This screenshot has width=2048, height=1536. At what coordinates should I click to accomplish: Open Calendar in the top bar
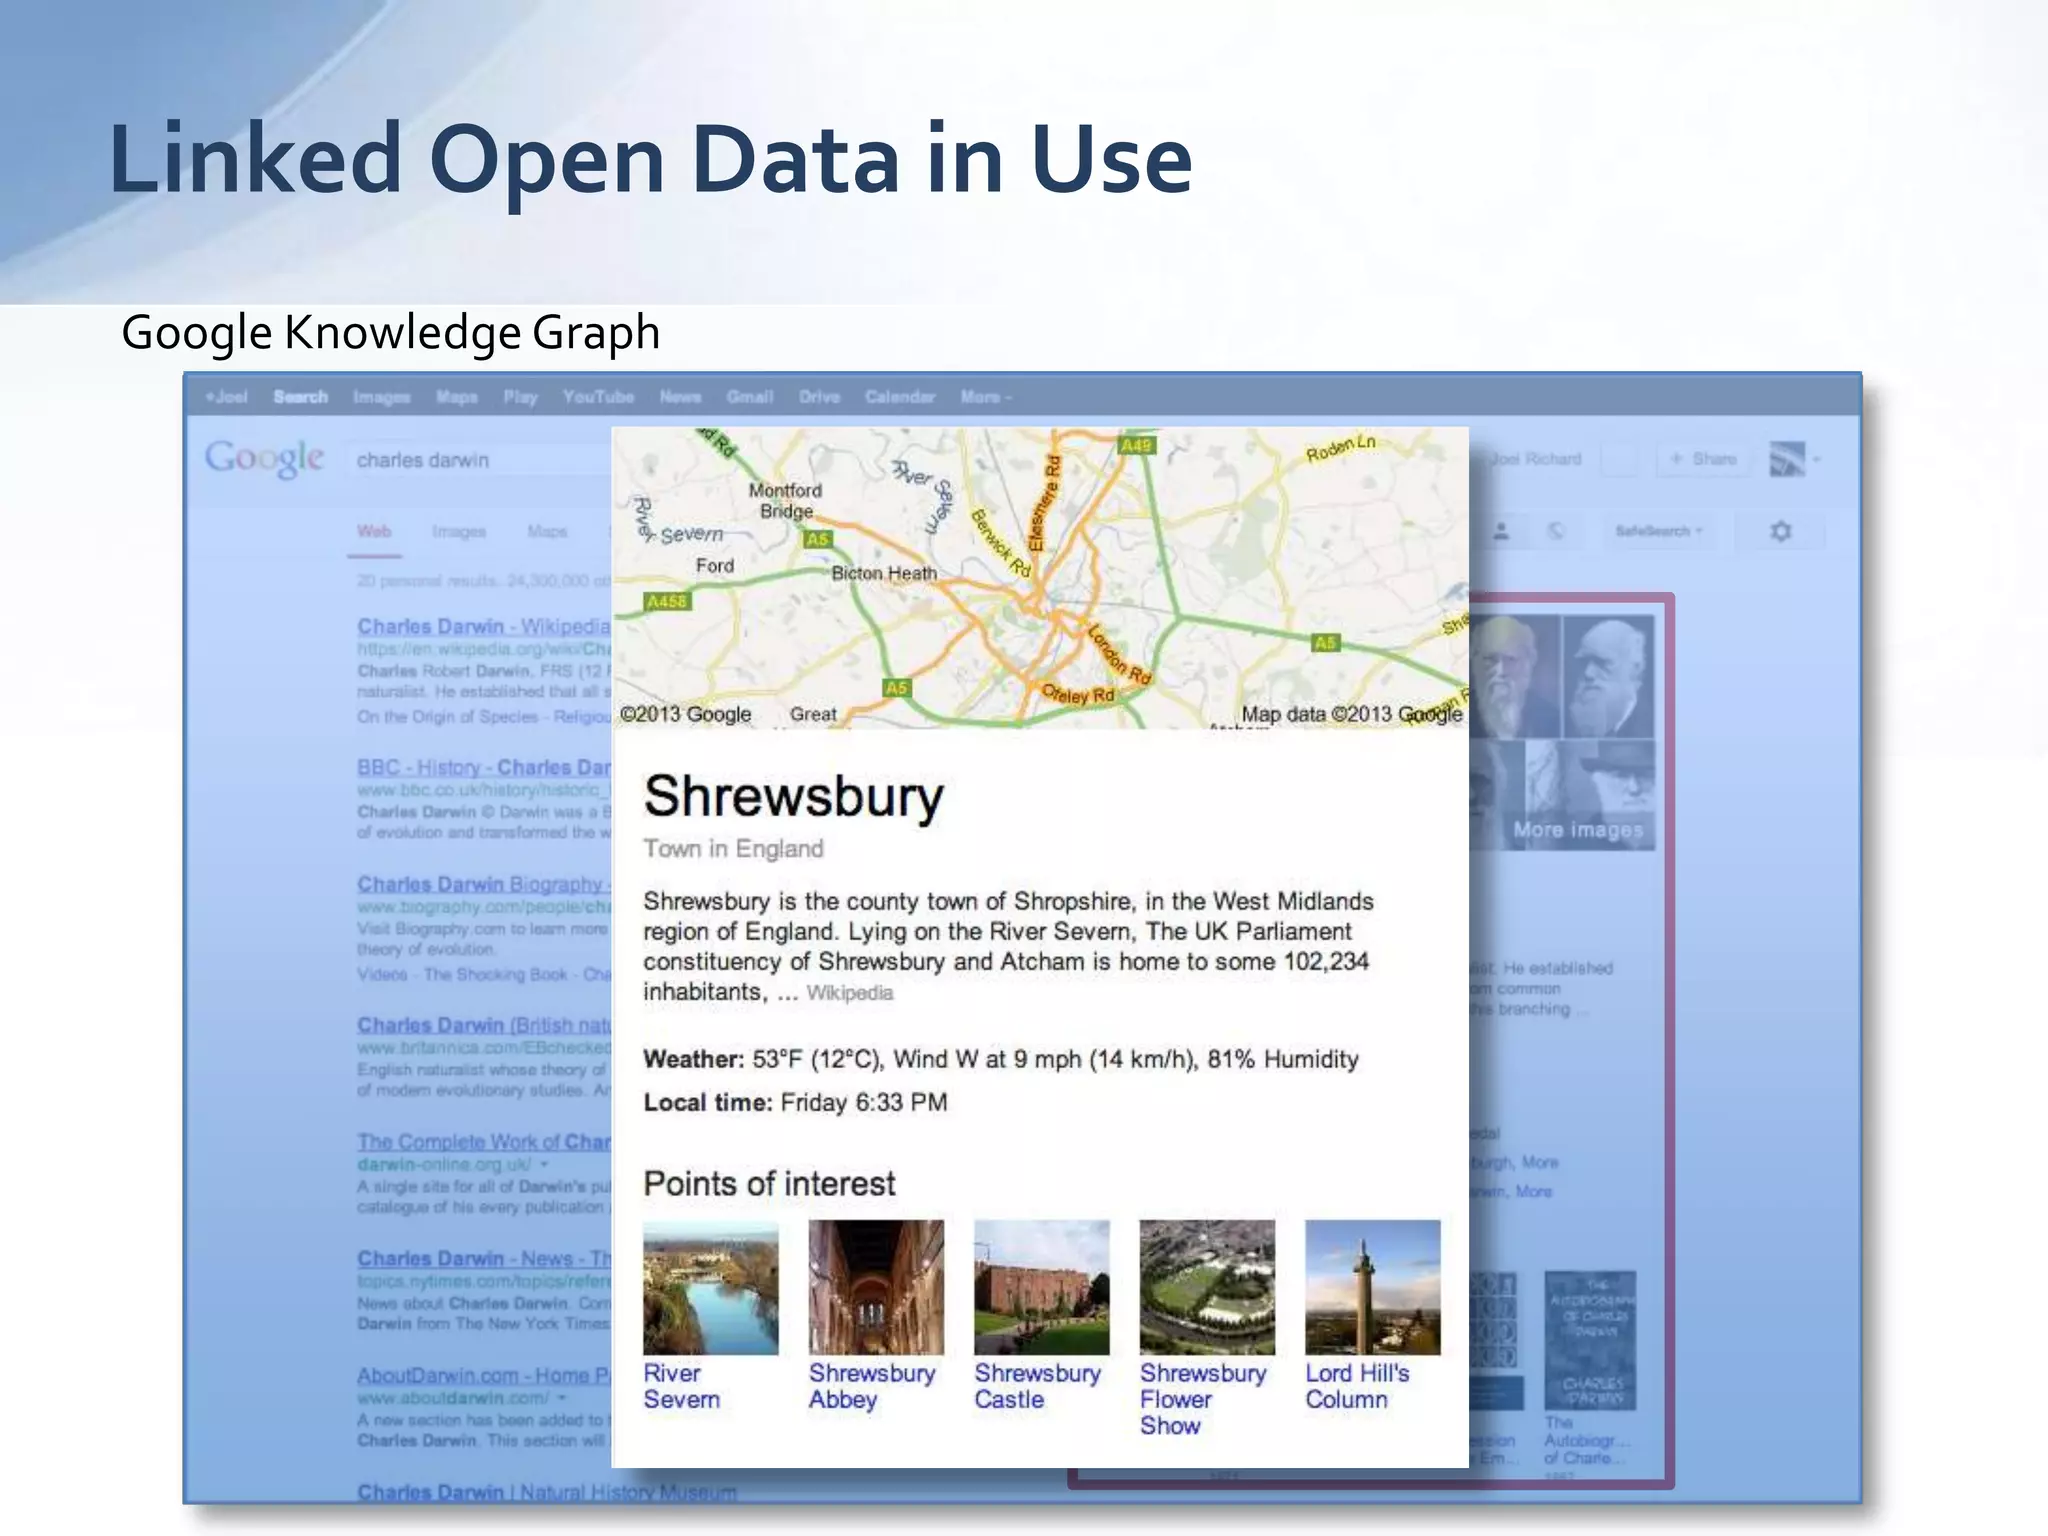[900, 397]
